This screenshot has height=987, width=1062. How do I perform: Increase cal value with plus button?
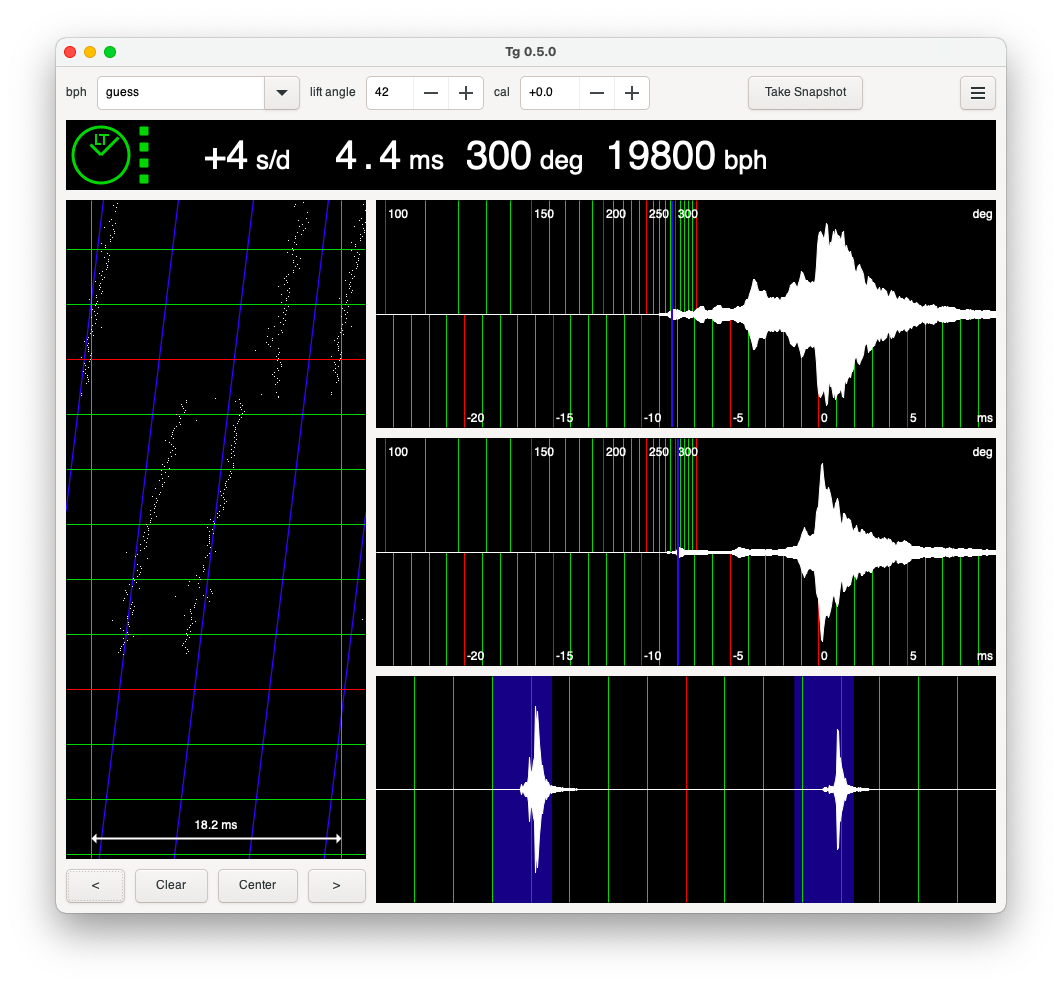pos(631,93)
